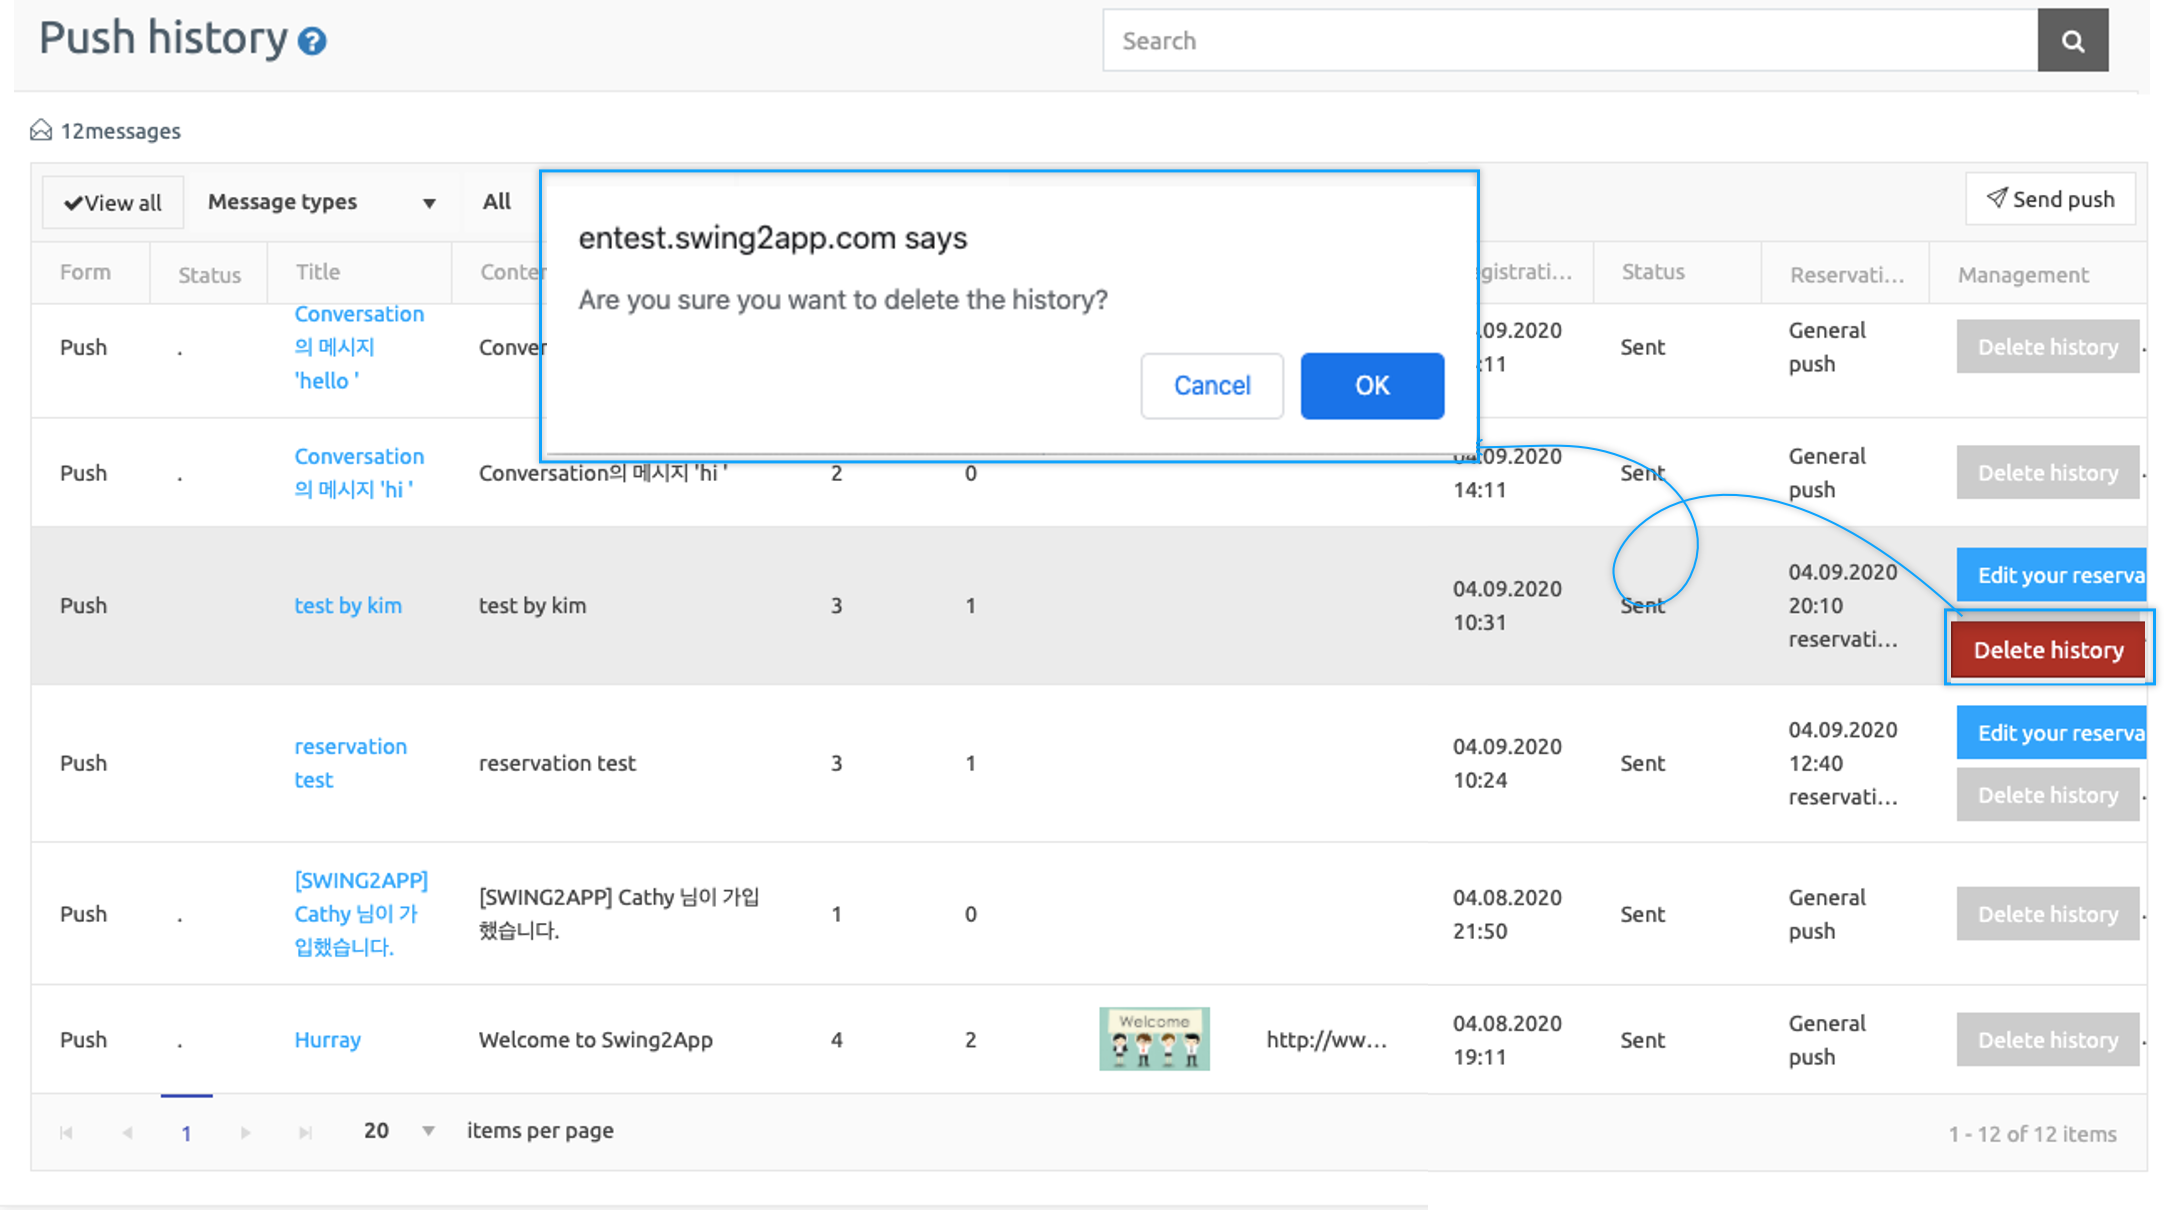This screenshot has width=2166, height=1210.
Task: Click the magnifier search button
Action: point(2072,41)
